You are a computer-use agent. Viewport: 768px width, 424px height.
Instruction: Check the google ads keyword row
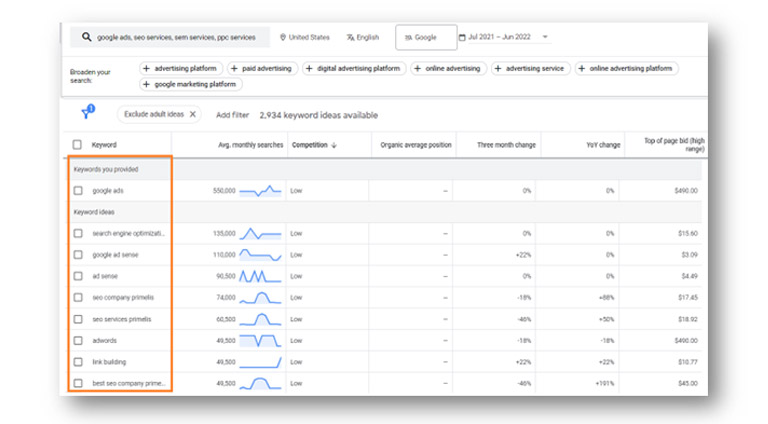(78, 190)
